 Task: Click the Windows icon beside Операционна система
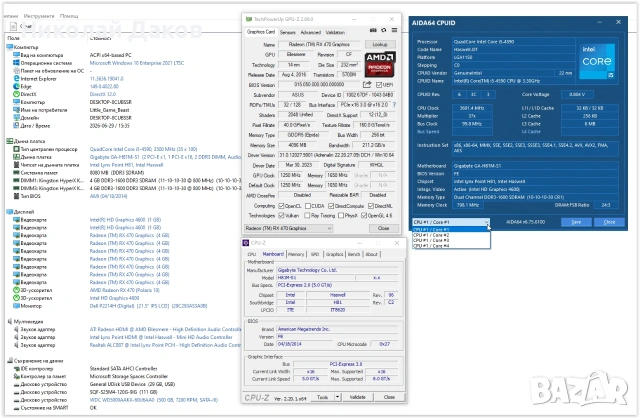(16, 63)
